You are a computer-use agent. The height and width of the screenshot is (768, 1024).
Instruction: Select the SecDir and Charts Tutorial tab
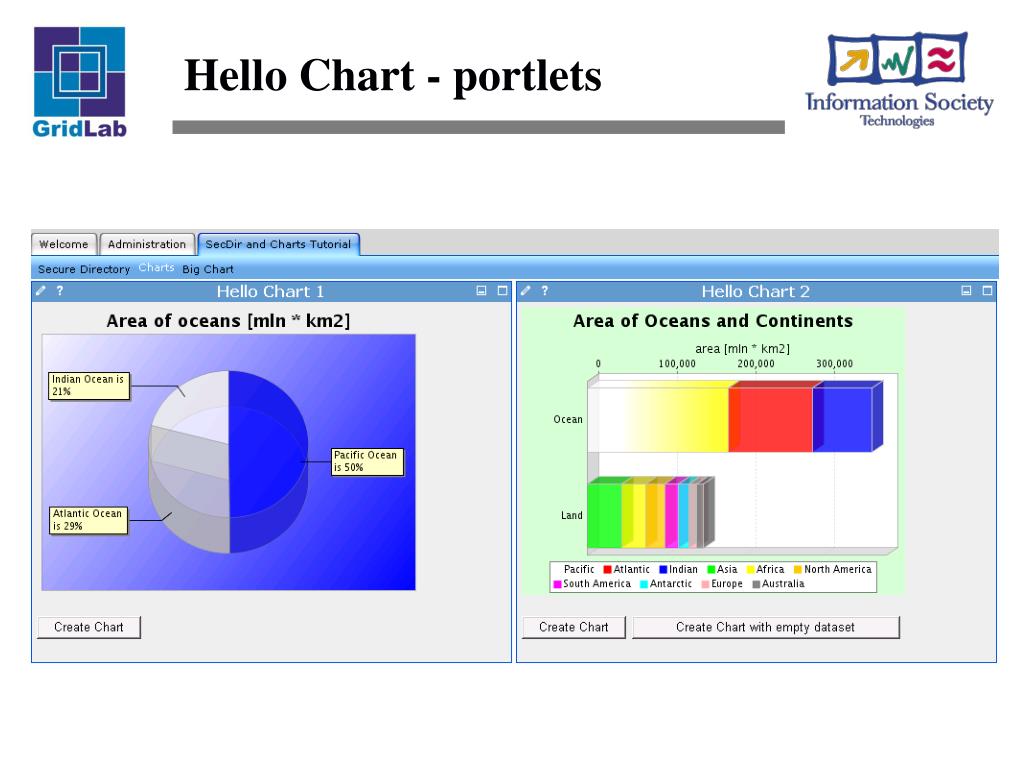tap(278, 244)
